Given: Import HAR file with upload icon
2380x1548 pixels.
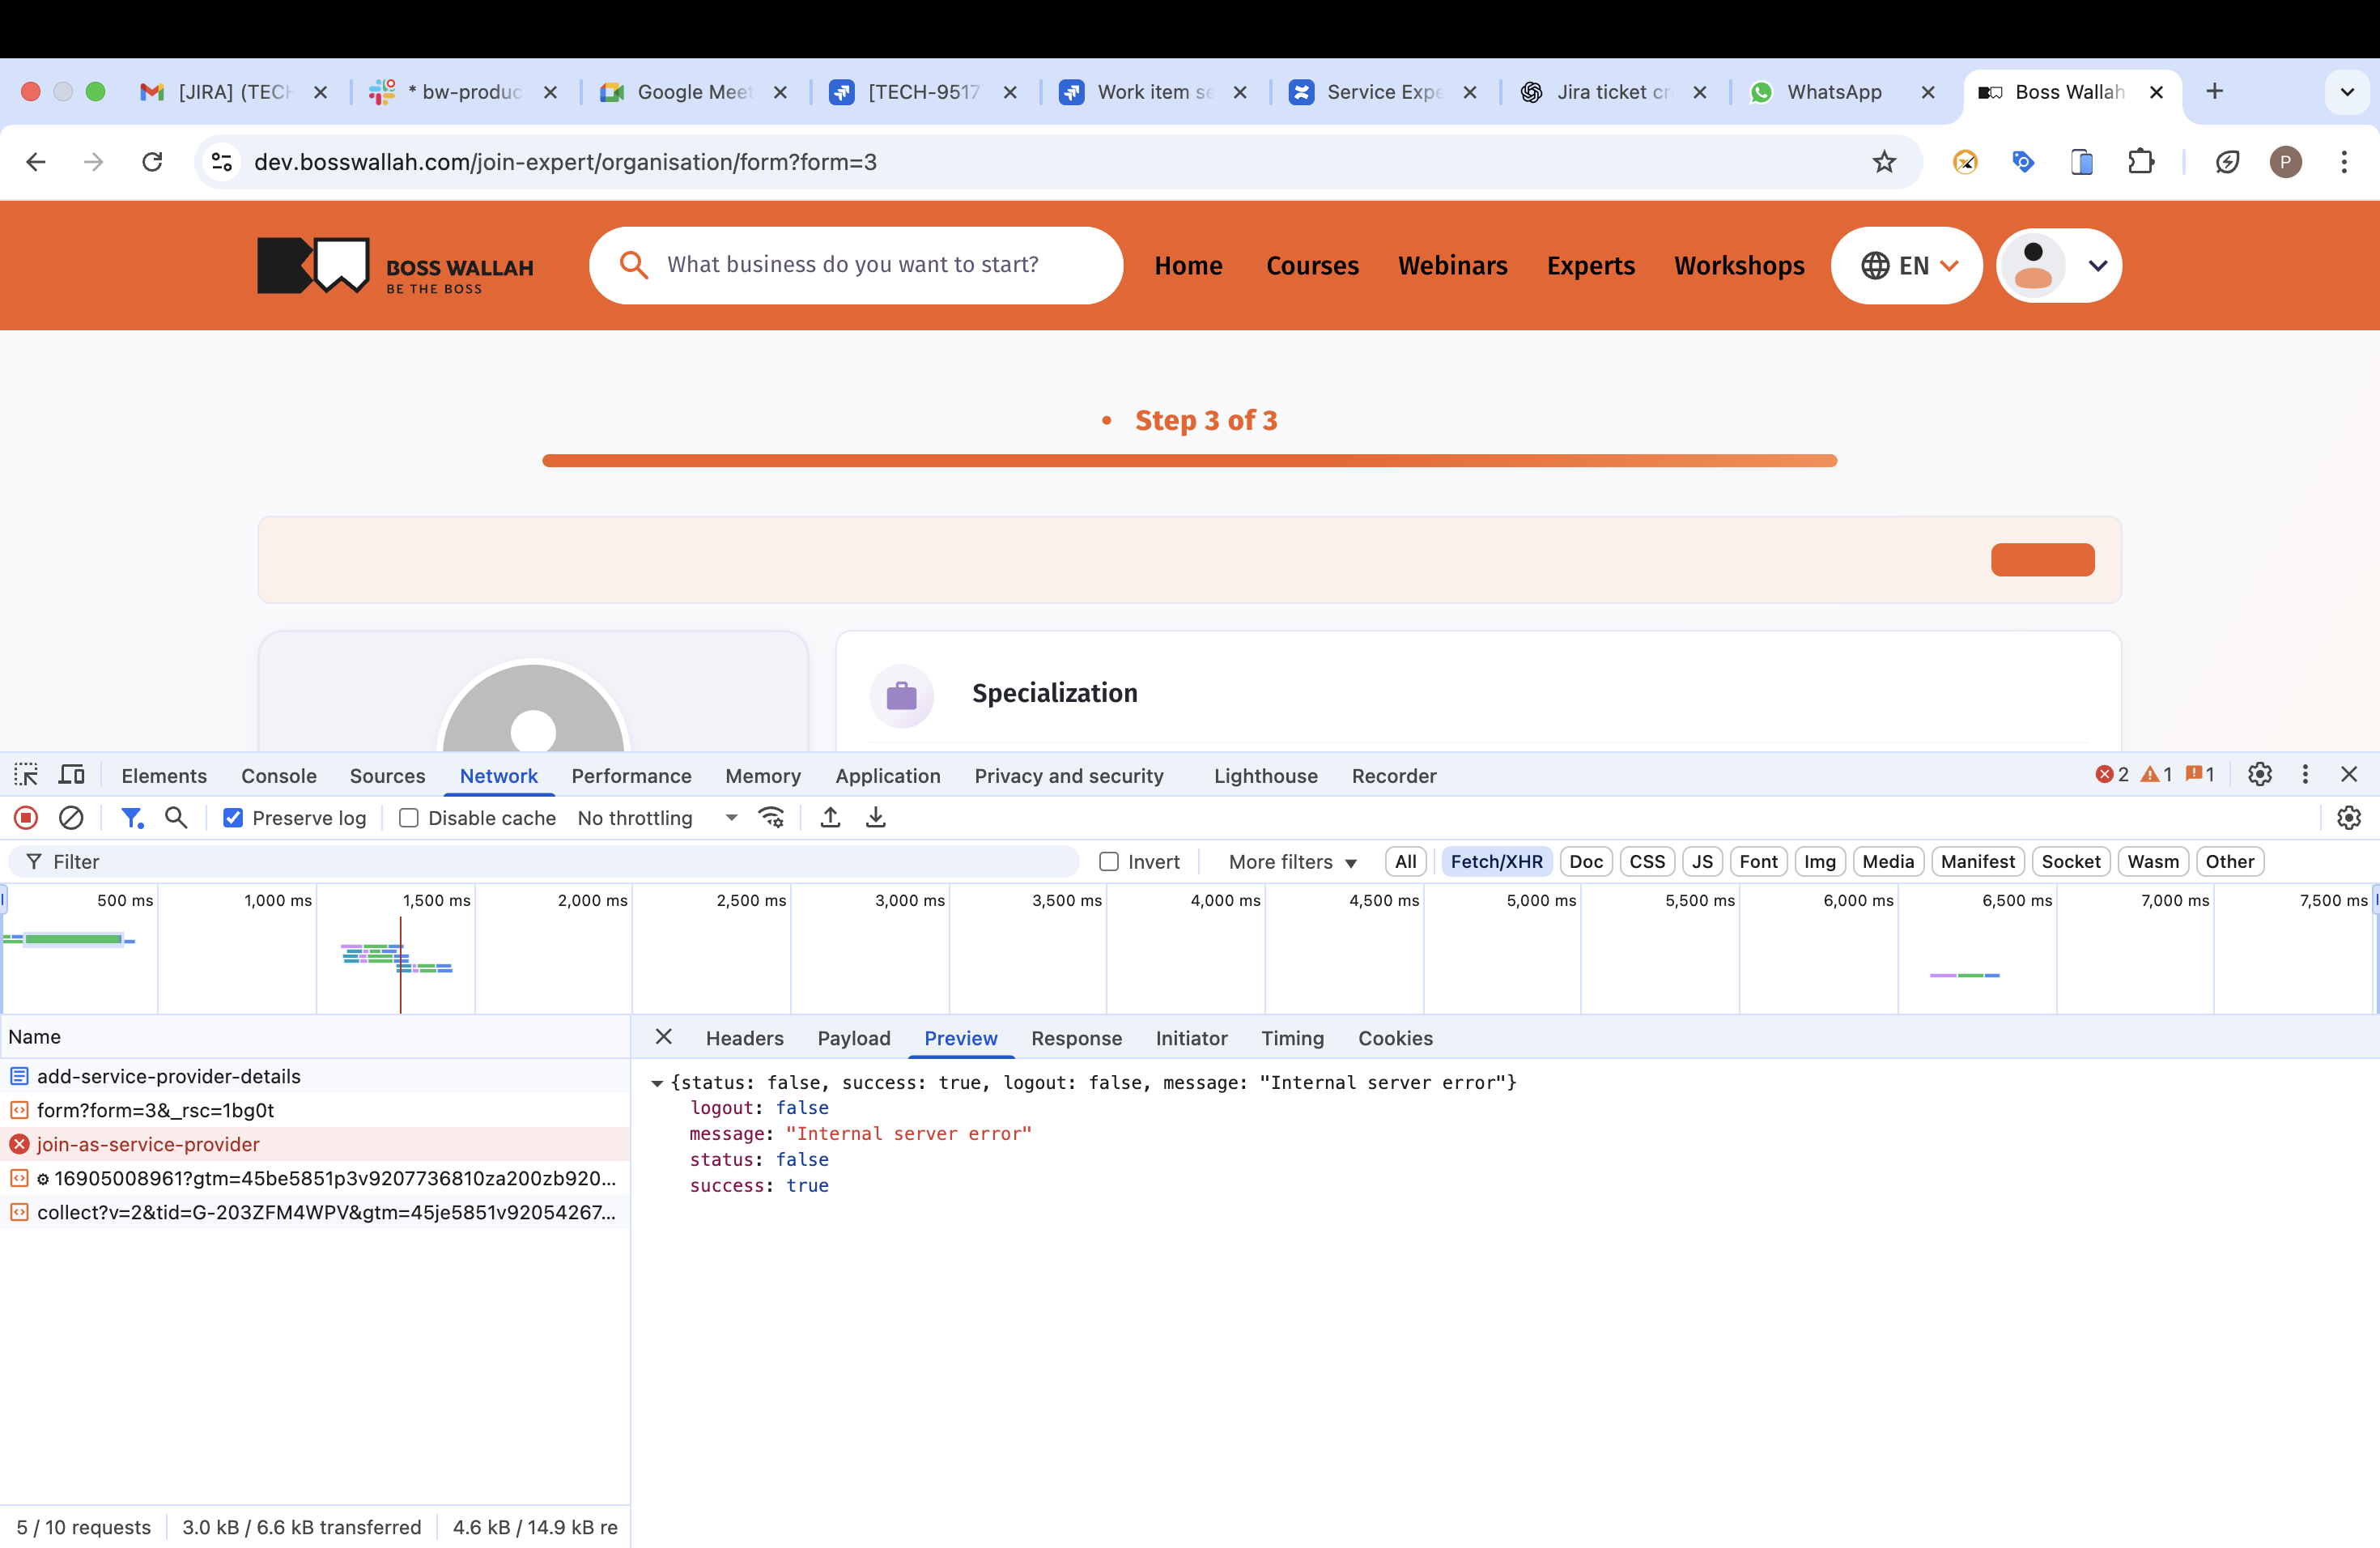Looking at the screenshot, I should 830,818.
